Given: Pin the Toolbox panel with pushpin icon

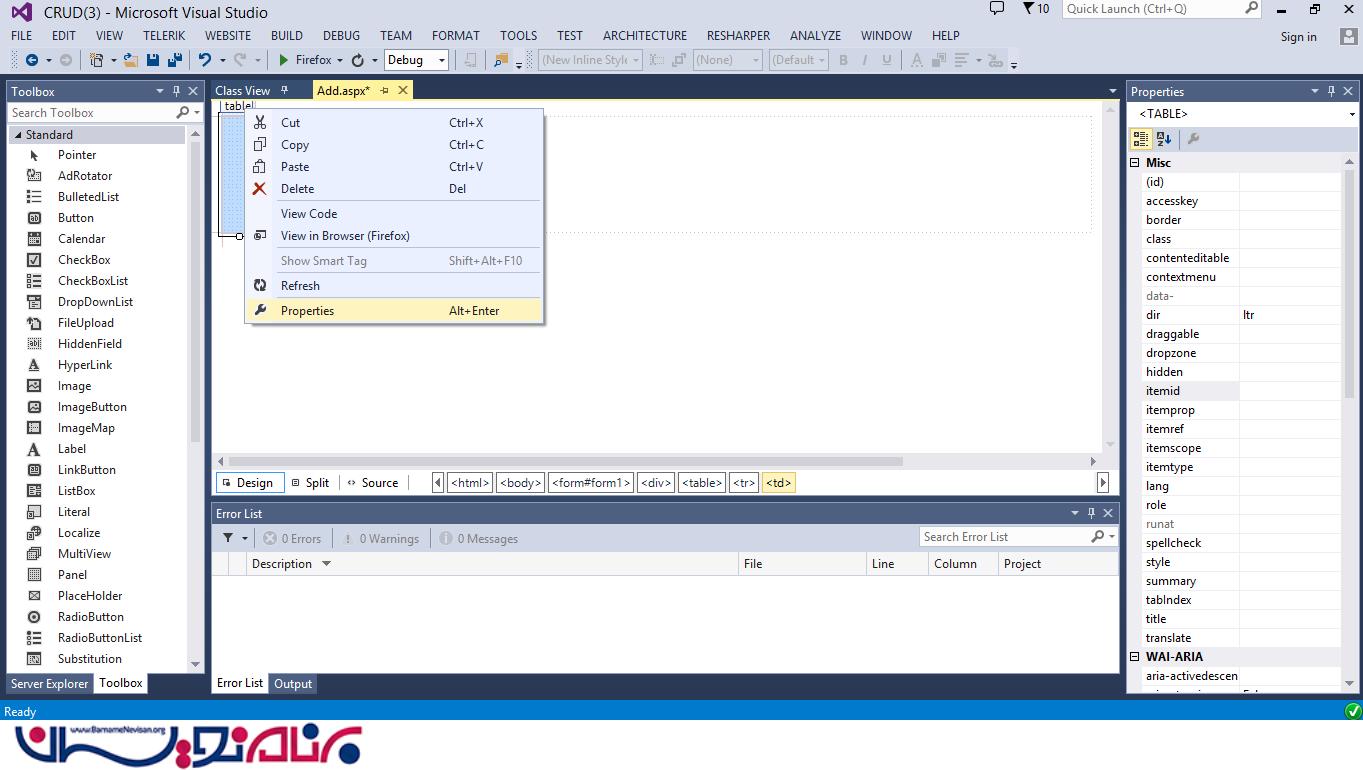Looking at the screenshot, I should 176,91.
